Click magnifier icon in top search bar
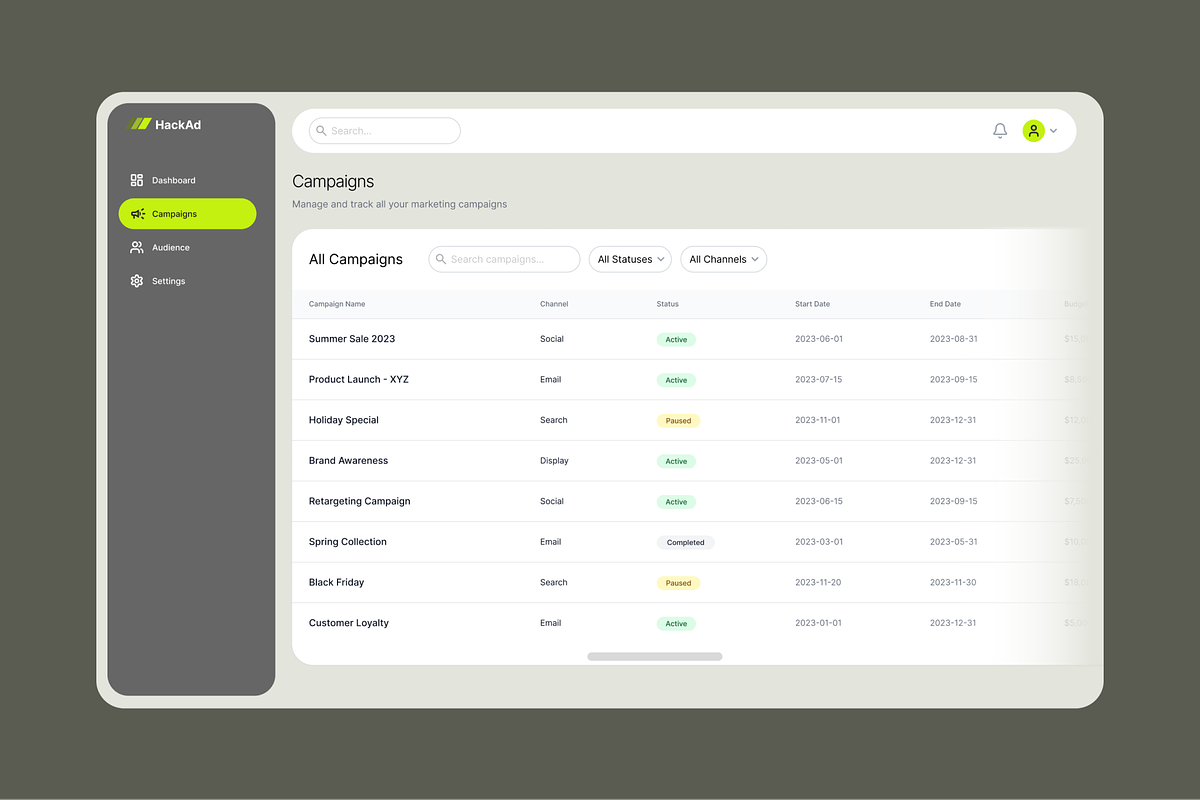 point(321,131)
